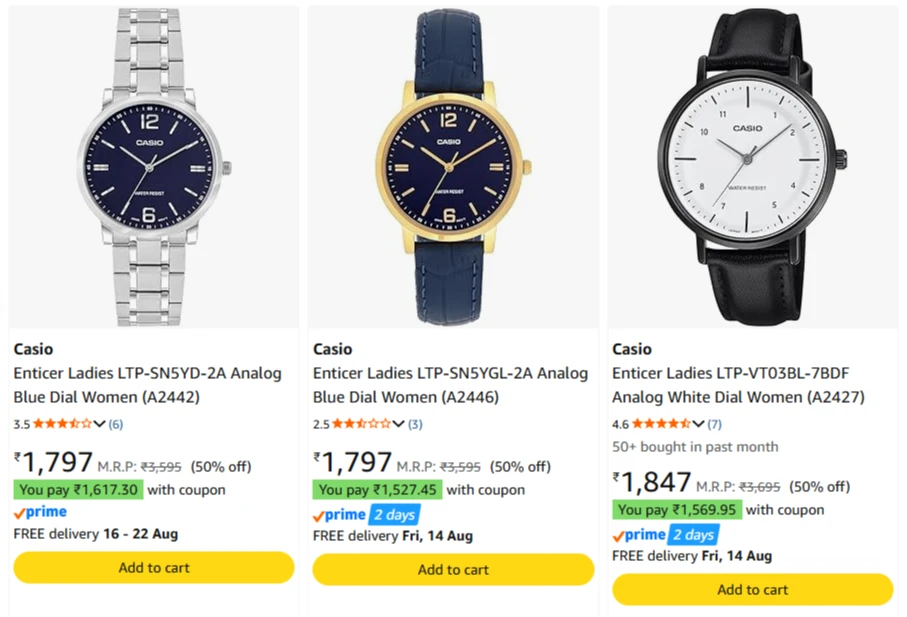Screen dimensions: 907x617
Task: Expand the rating chevron next to 2.5 stars
Action: coord(399,424)
